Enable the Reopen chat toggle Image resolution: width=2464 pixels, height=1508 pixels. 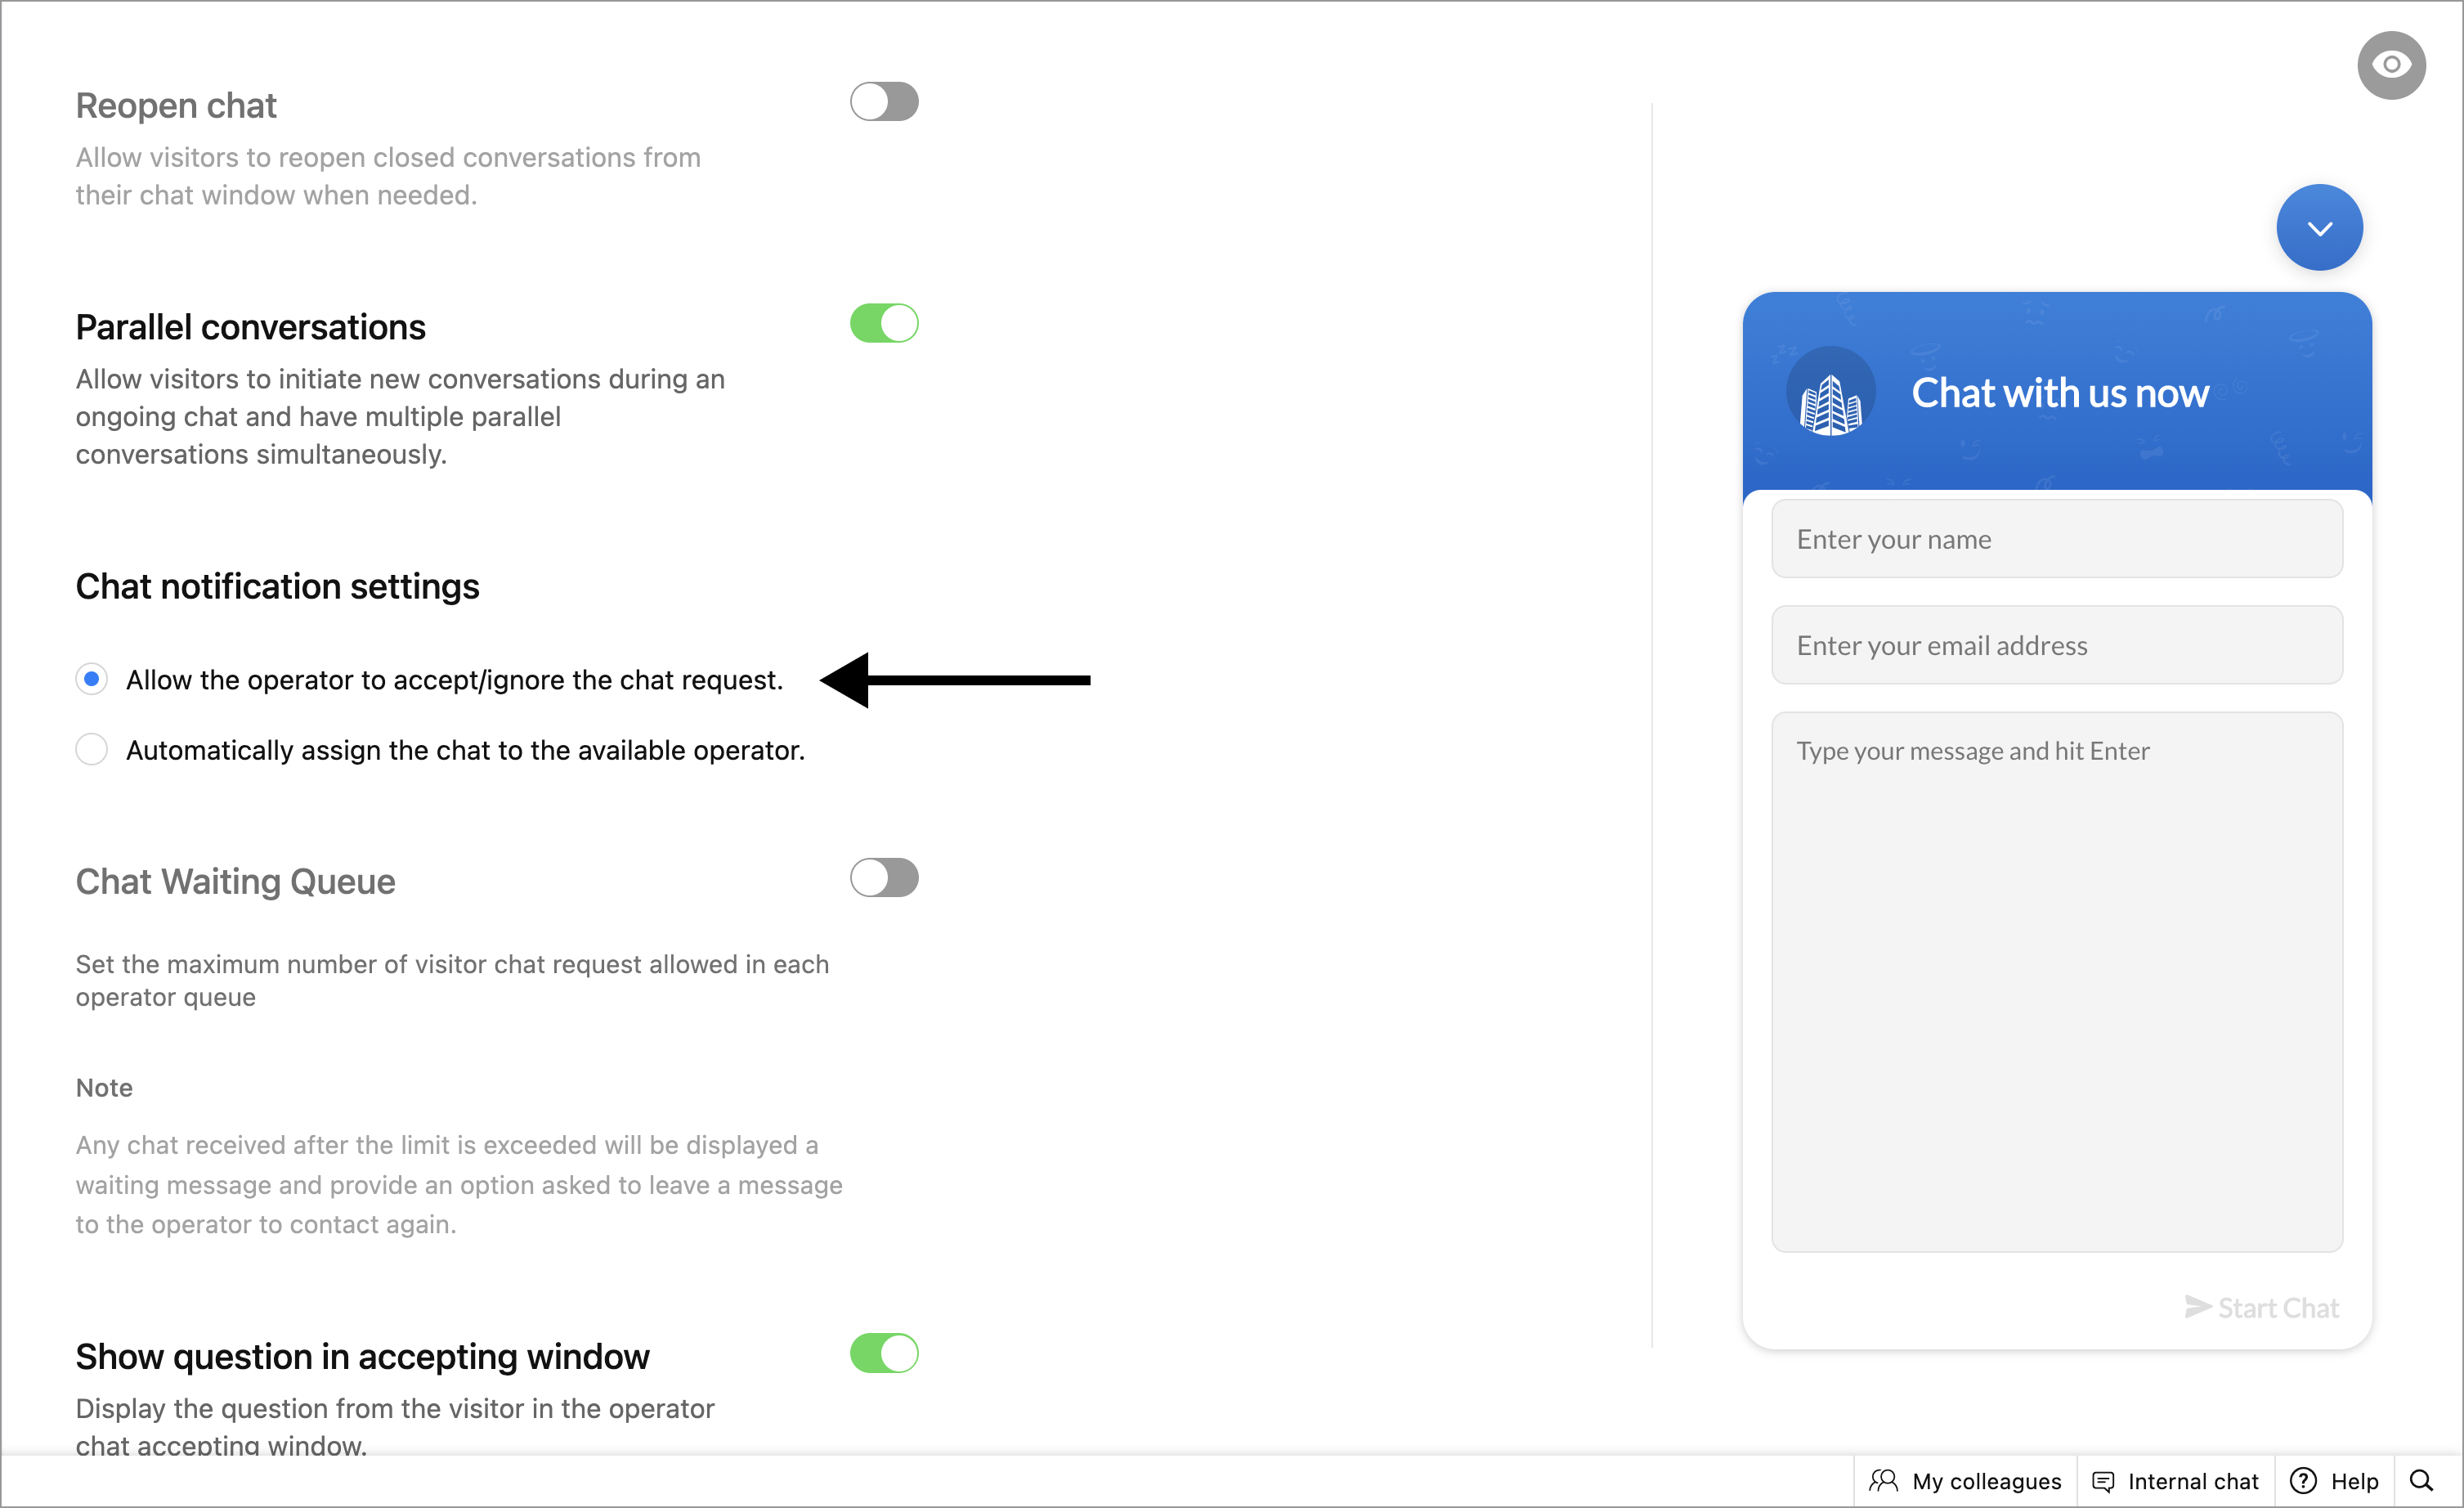(884, 102)
